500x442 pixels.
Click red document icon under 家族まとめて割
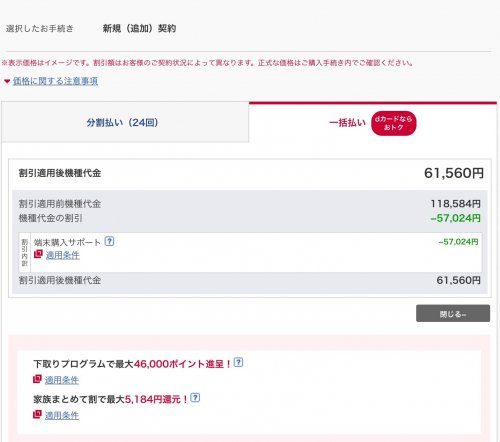[37, 415]
